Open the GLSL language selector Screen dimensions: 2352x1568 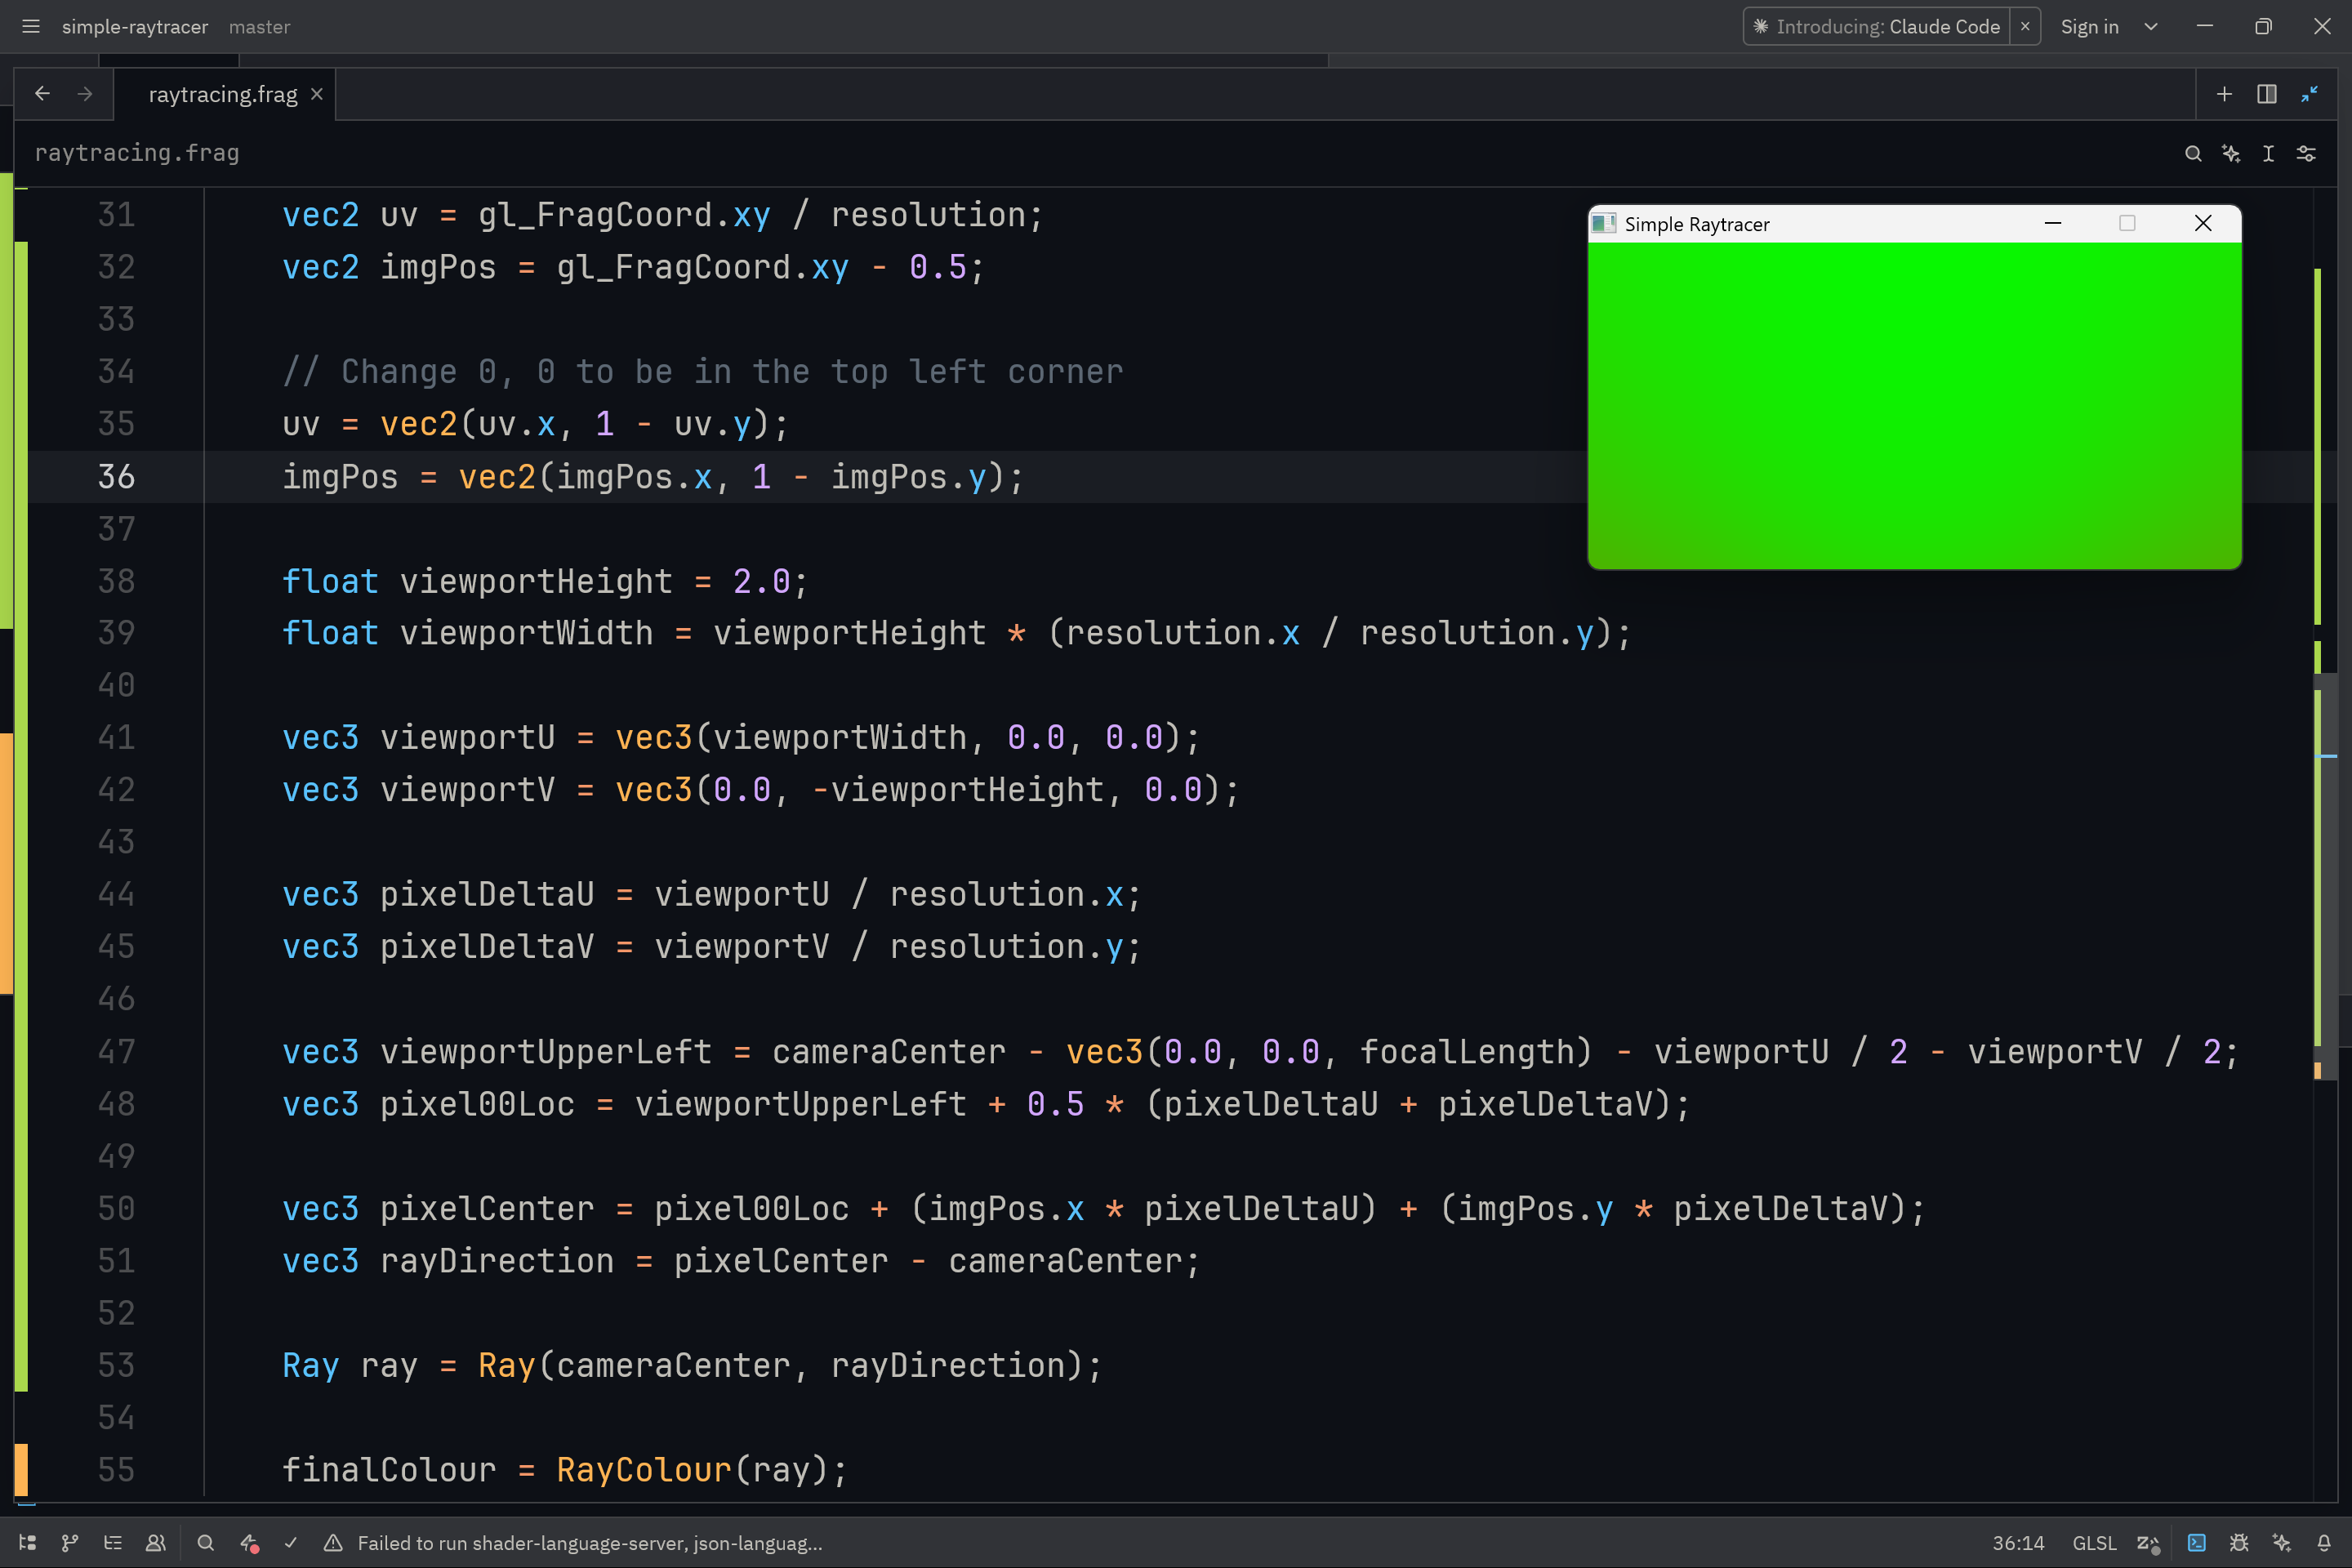pos(2094,1543)
